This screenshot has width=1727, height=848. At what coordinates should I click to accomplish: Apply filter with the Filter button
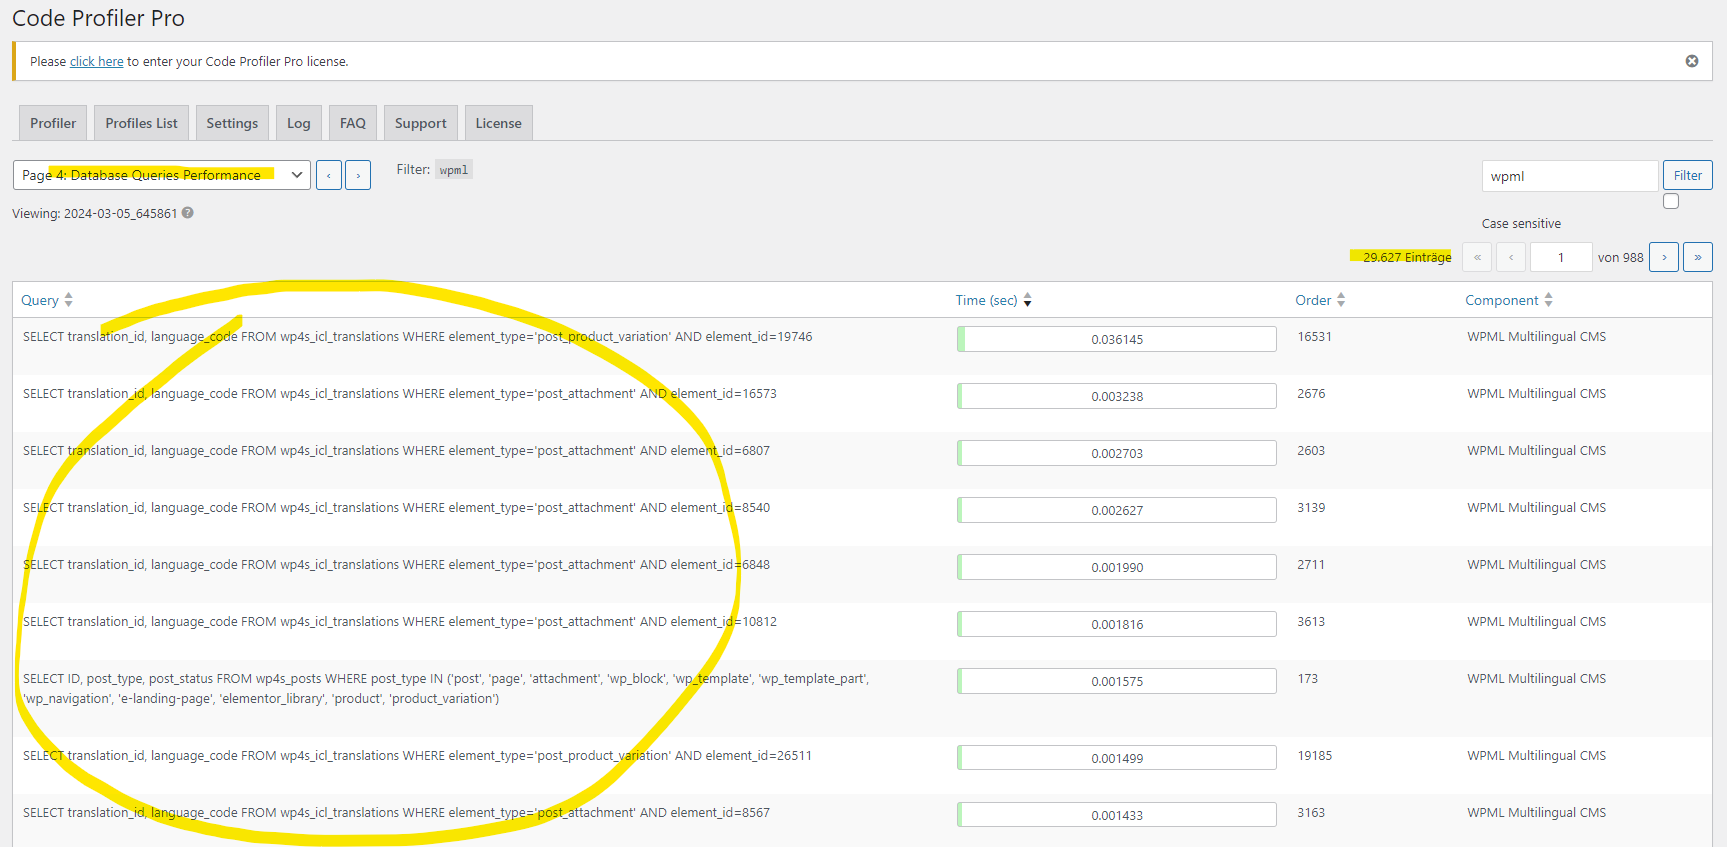tap(1688, 175)
